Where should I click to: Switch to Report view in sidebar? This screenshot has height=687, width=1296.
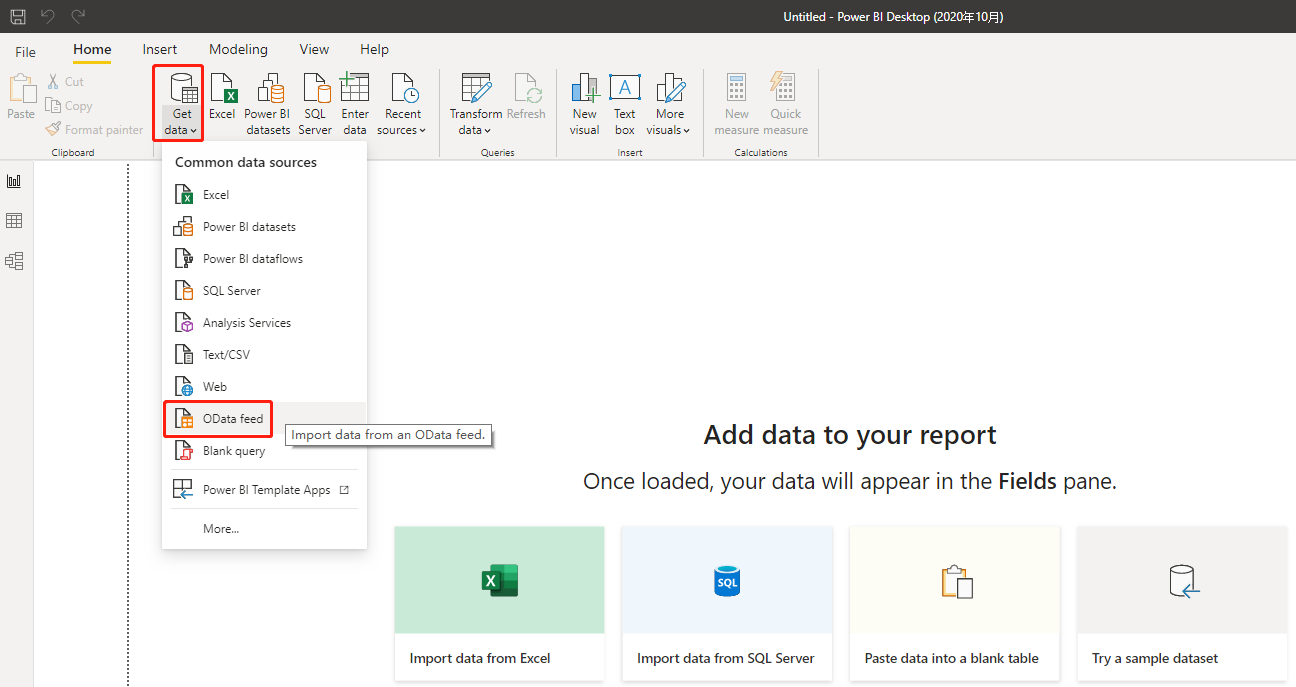[14, 181]
